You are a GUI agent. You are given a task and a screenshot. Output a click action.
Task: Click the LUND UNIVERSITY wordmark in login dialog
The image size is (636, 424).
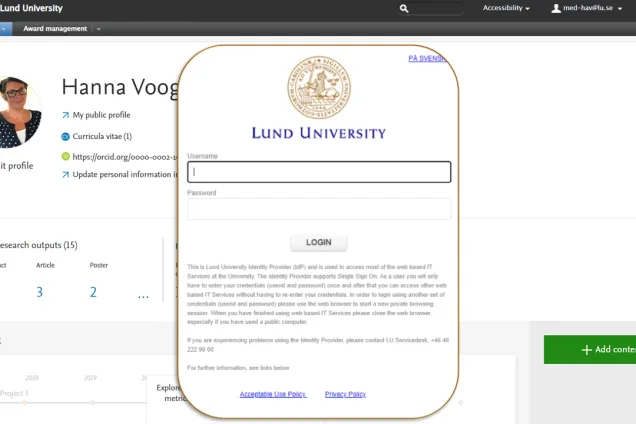coord(319,133)
